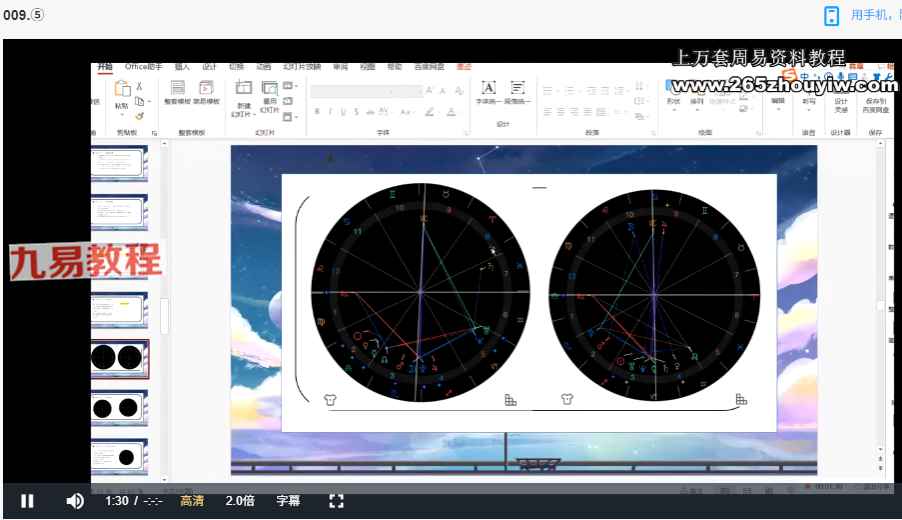Pause the video playback

tap(28, 501)
